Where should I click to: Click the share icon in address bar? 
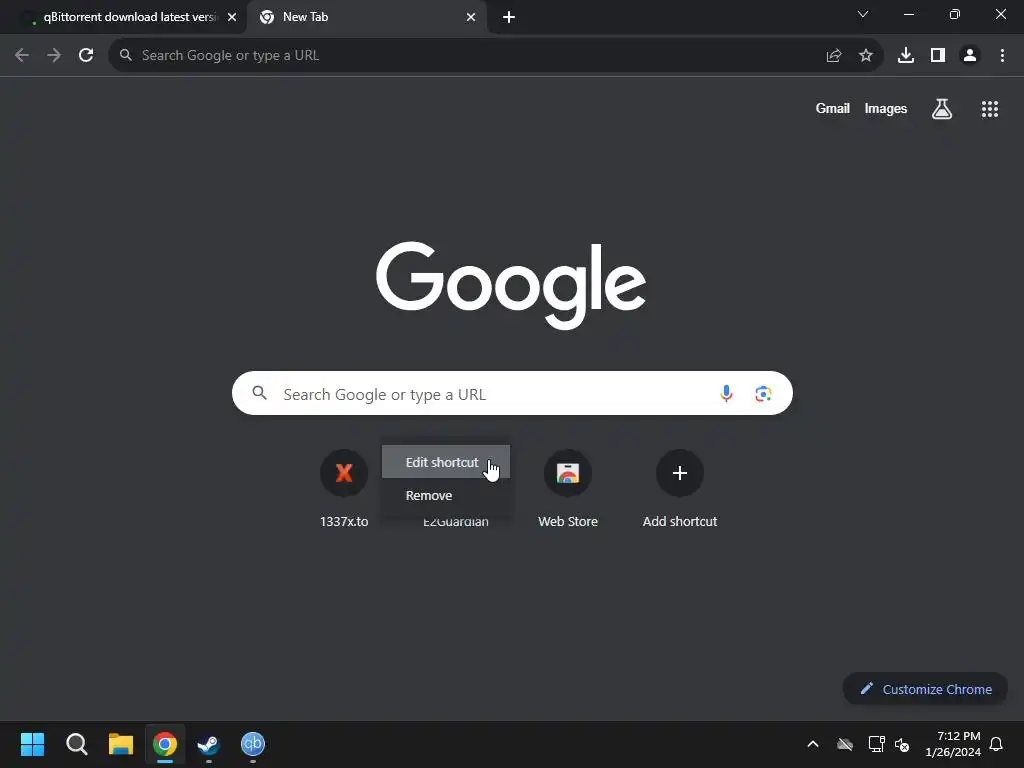click(x=833, y=56)
